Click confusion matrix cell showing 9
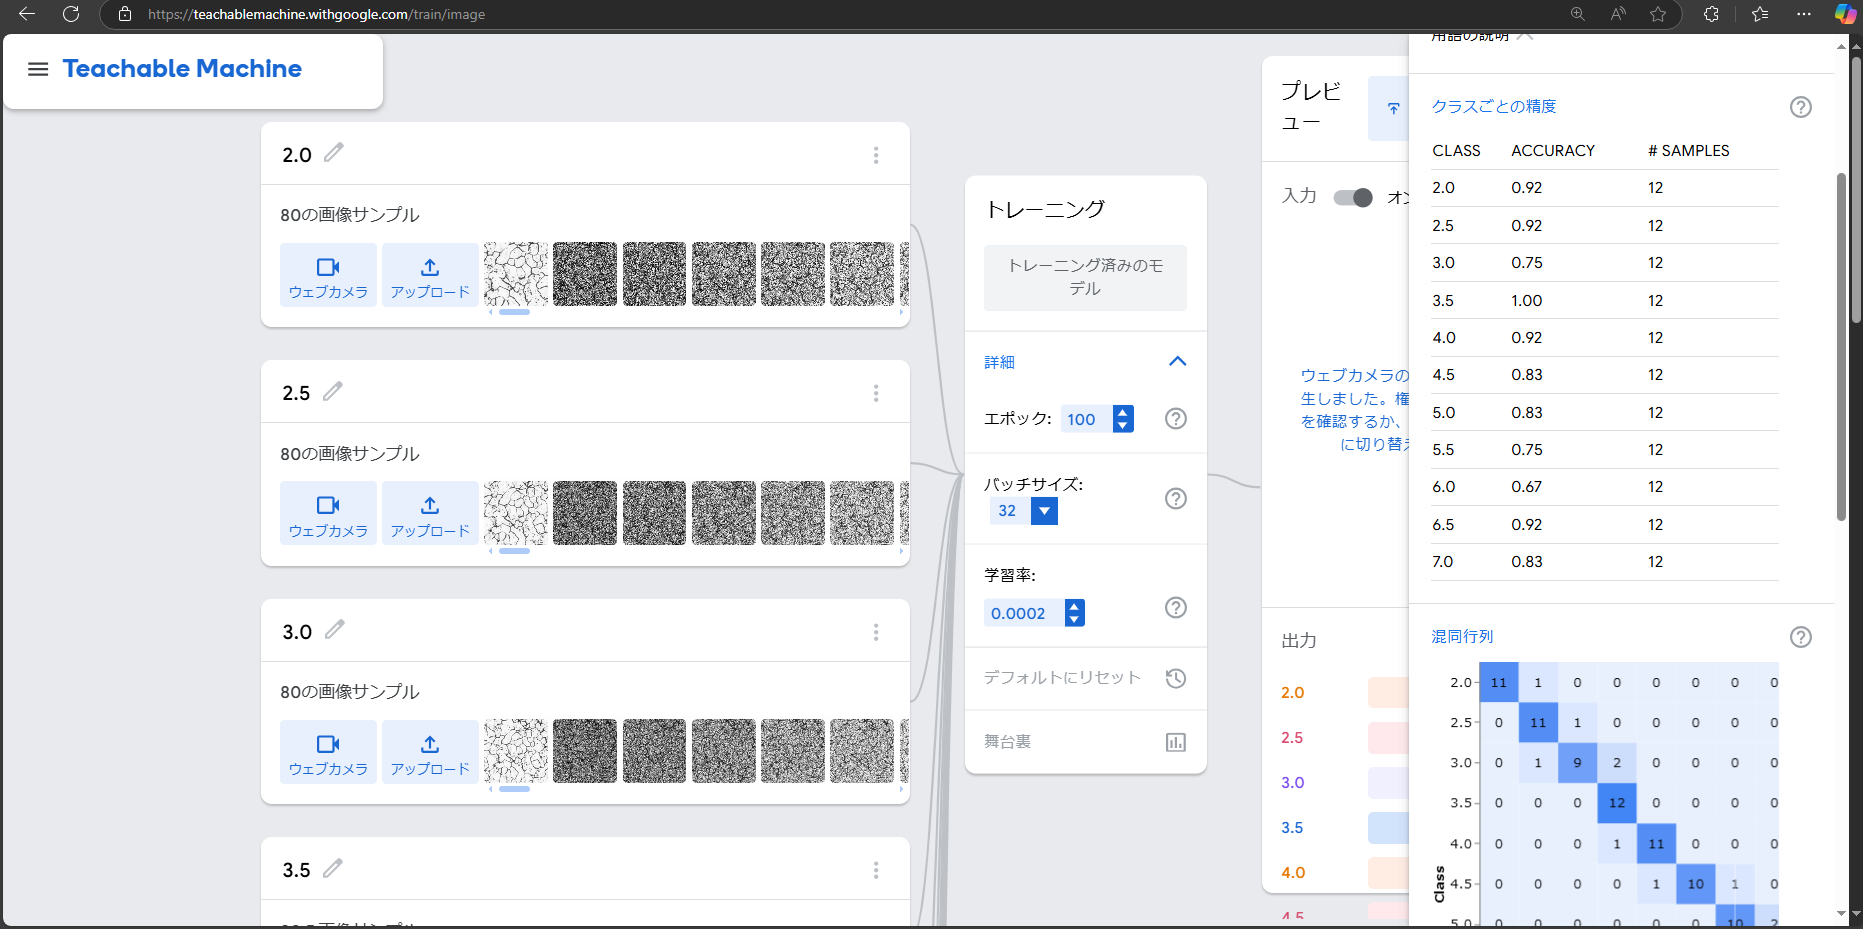The image size is (1863, 929). (1577, 763)
